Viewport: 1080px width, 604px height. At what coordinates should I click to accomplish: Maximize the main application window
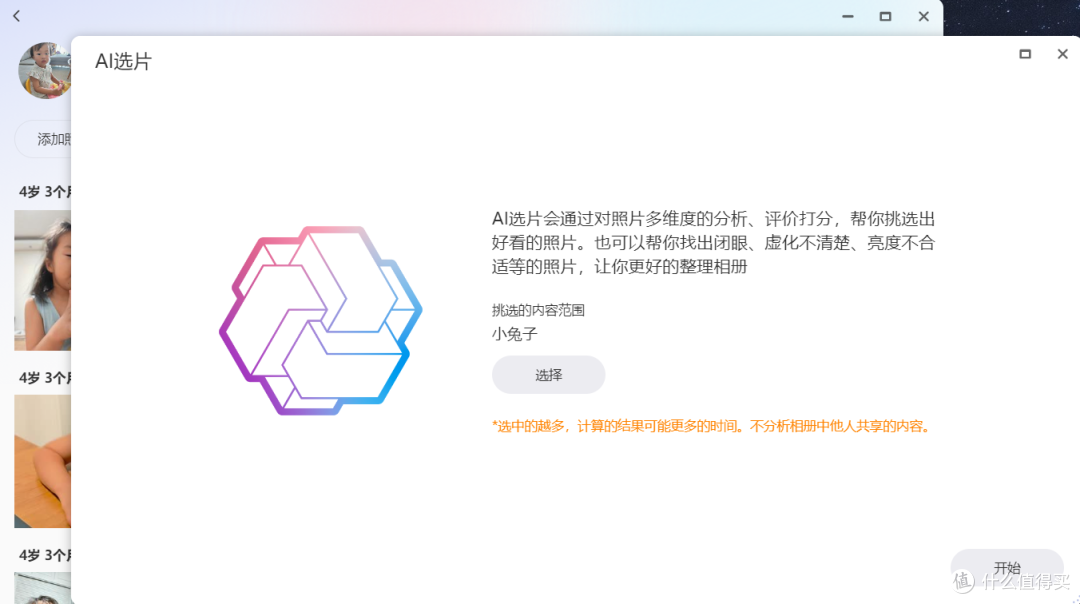(884, 17)
